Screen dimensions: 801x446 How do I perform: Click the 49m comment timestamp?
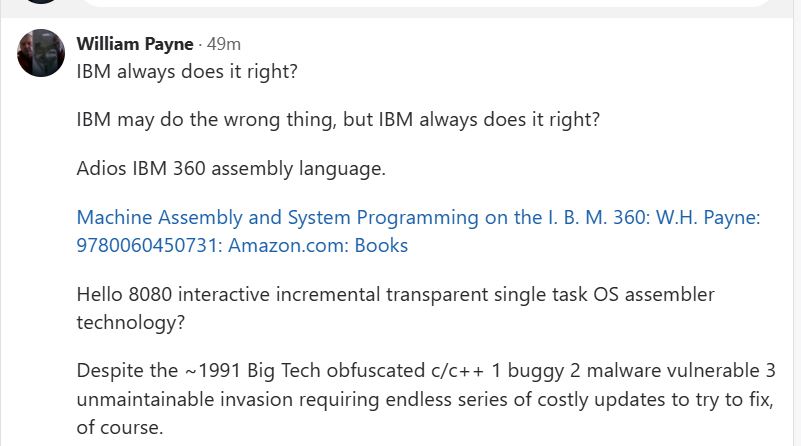pyautogui.click(x=224, y=44)
